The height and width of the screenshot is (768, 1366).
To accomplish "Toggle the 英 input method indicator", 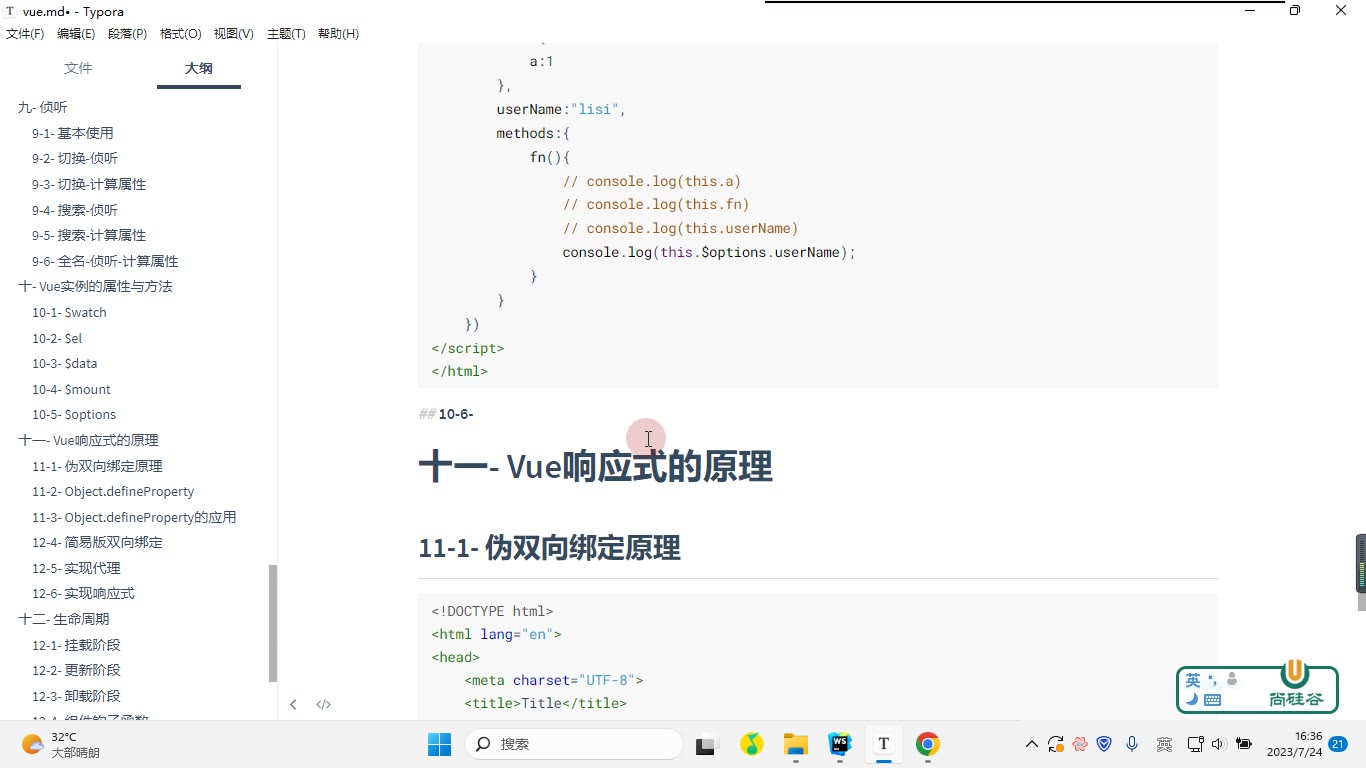I will click(x=1192, y=680).
